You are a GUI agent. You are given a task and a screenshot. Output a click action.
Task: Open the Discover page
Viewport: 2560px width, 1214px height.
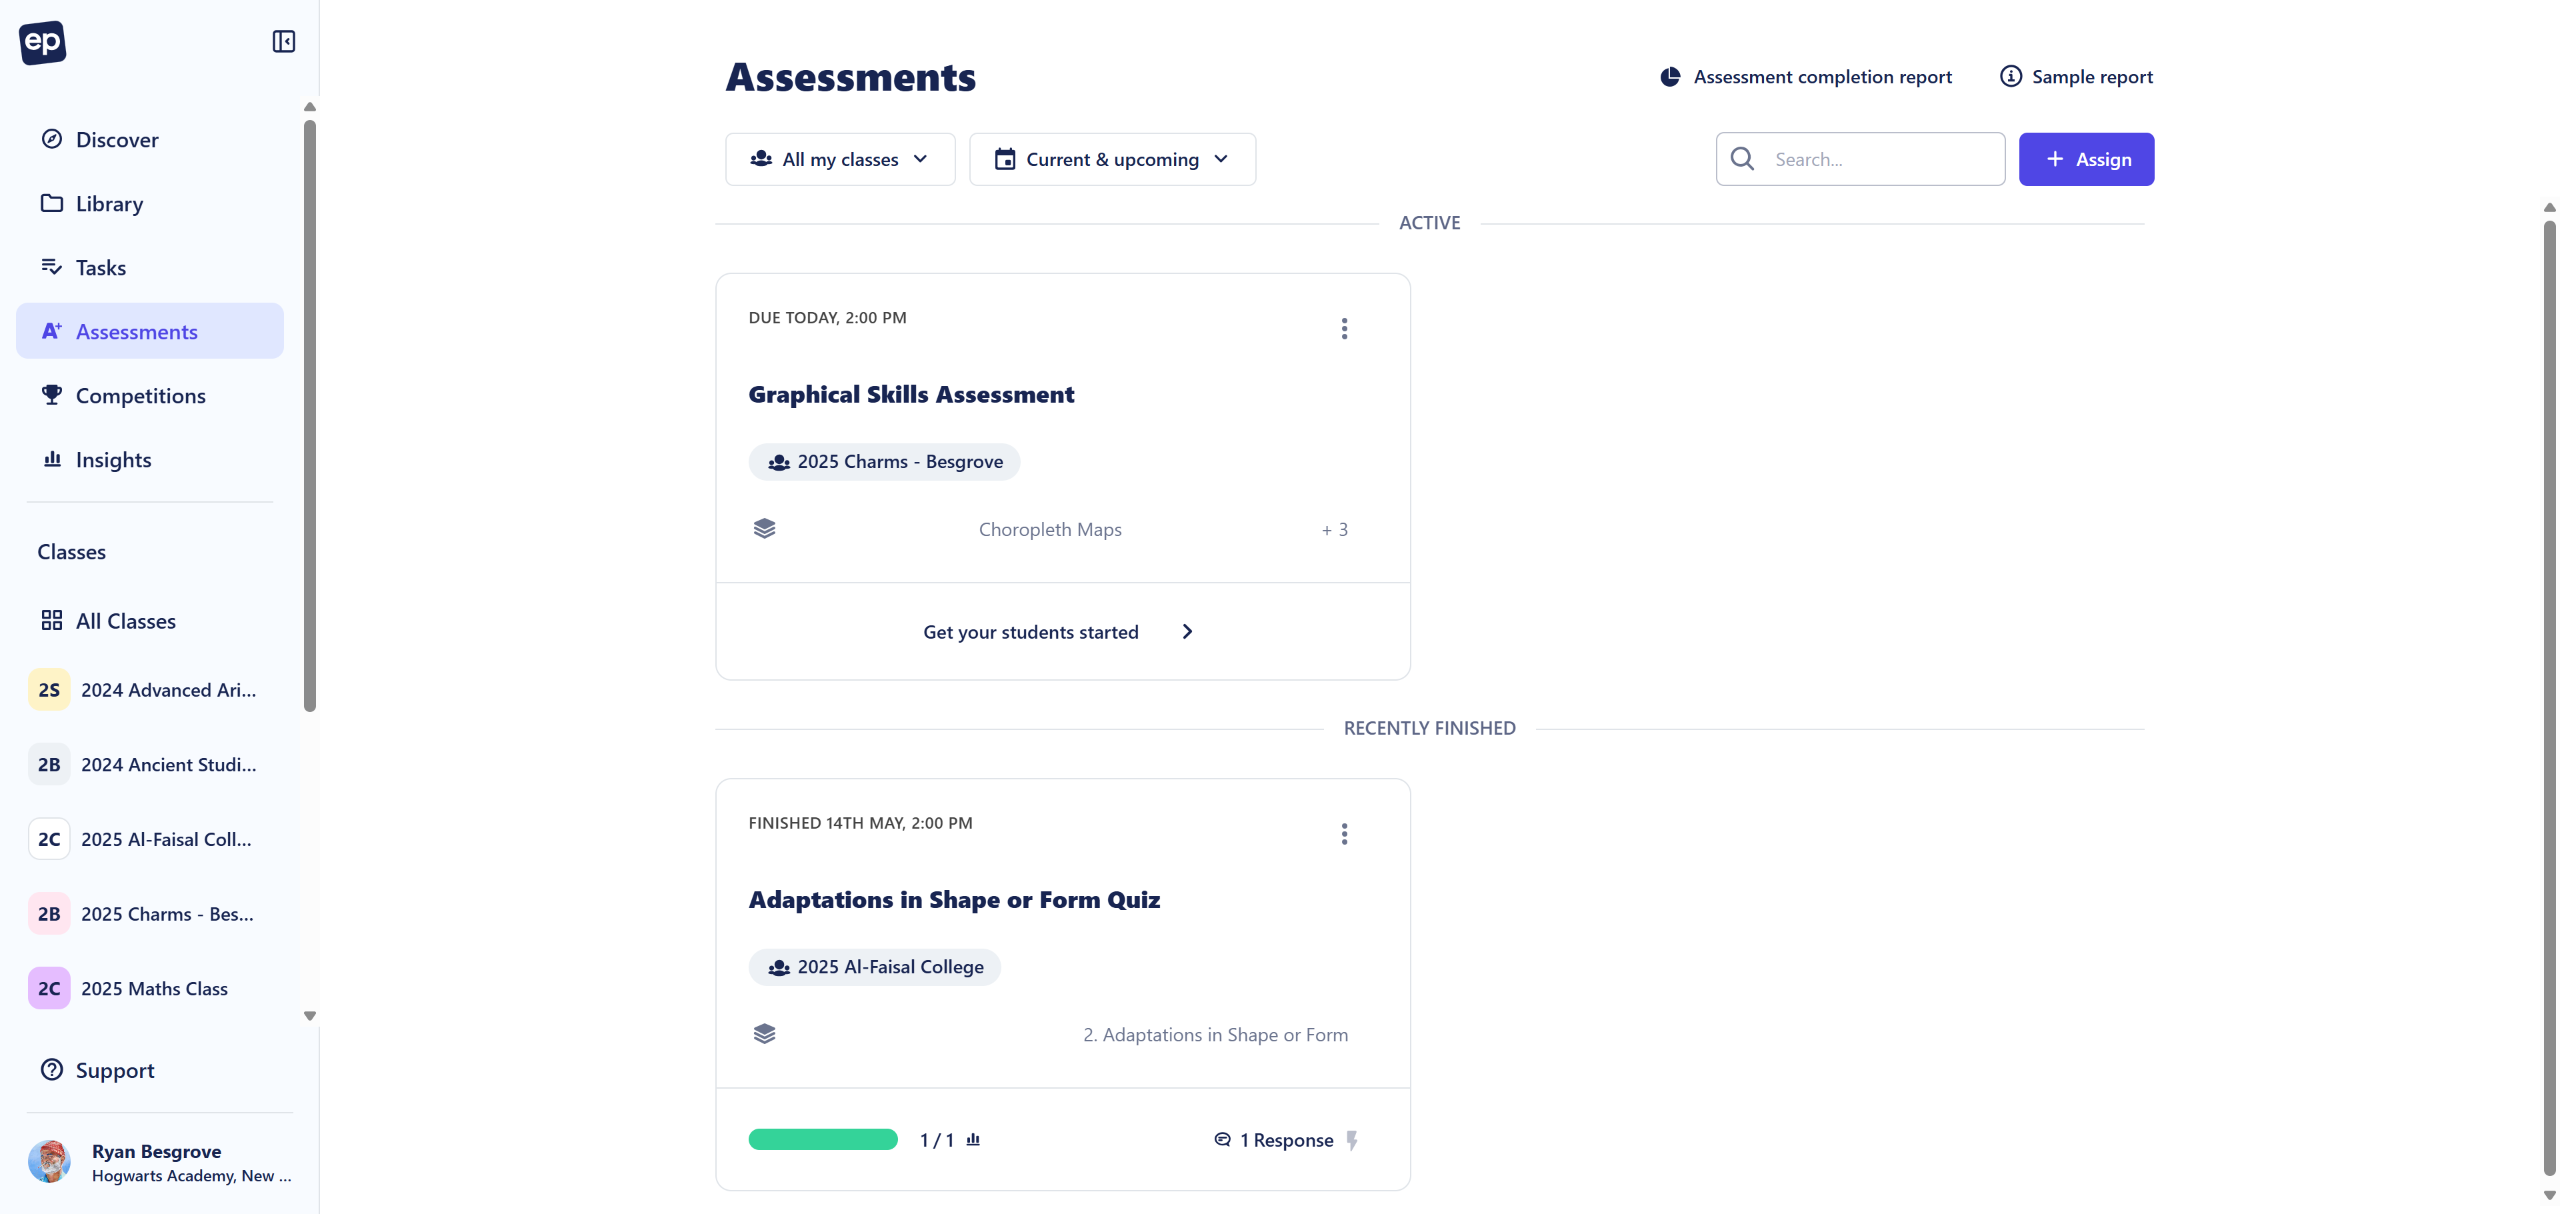click(117, 140)
